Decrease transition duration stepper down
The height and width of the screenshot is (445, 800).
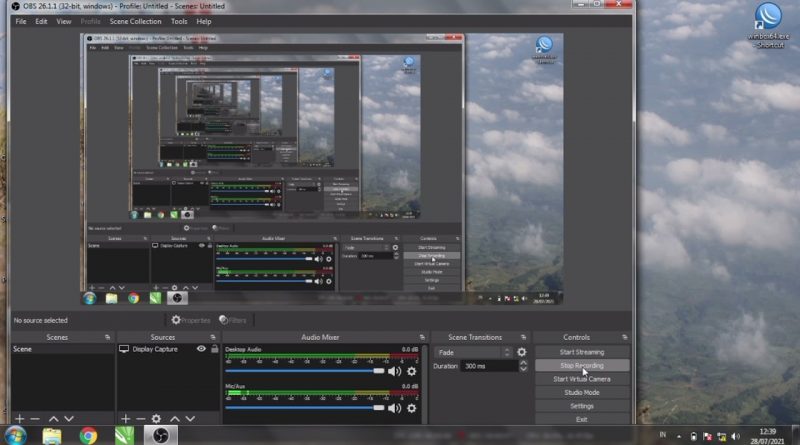coord(523,369)
